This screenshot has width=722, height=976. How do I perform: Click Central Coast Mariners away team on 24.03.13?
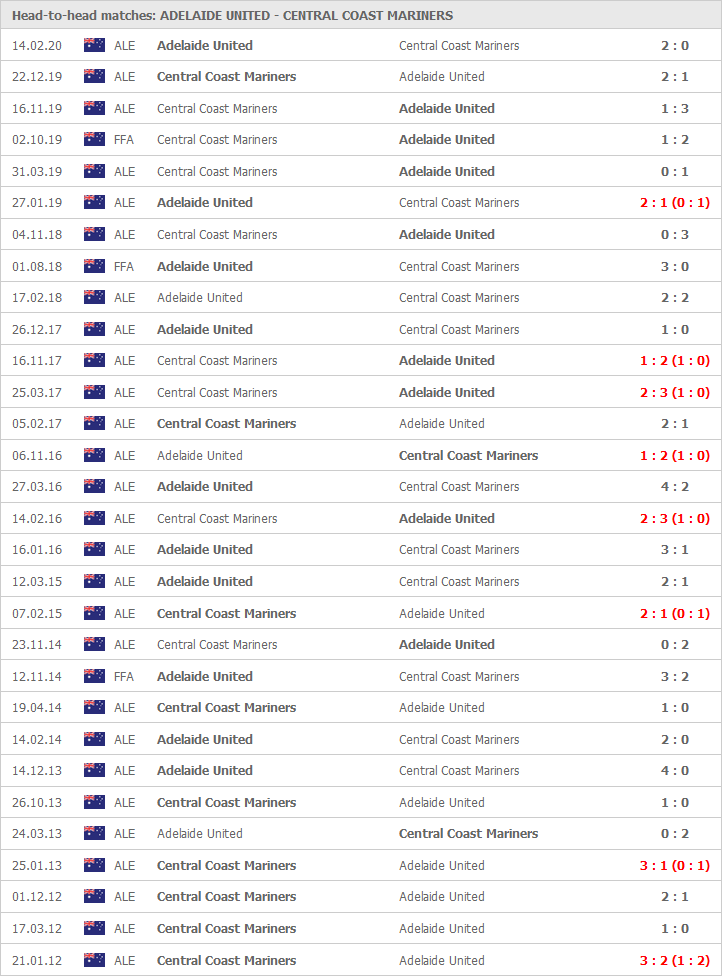click(x=469, y=833)
